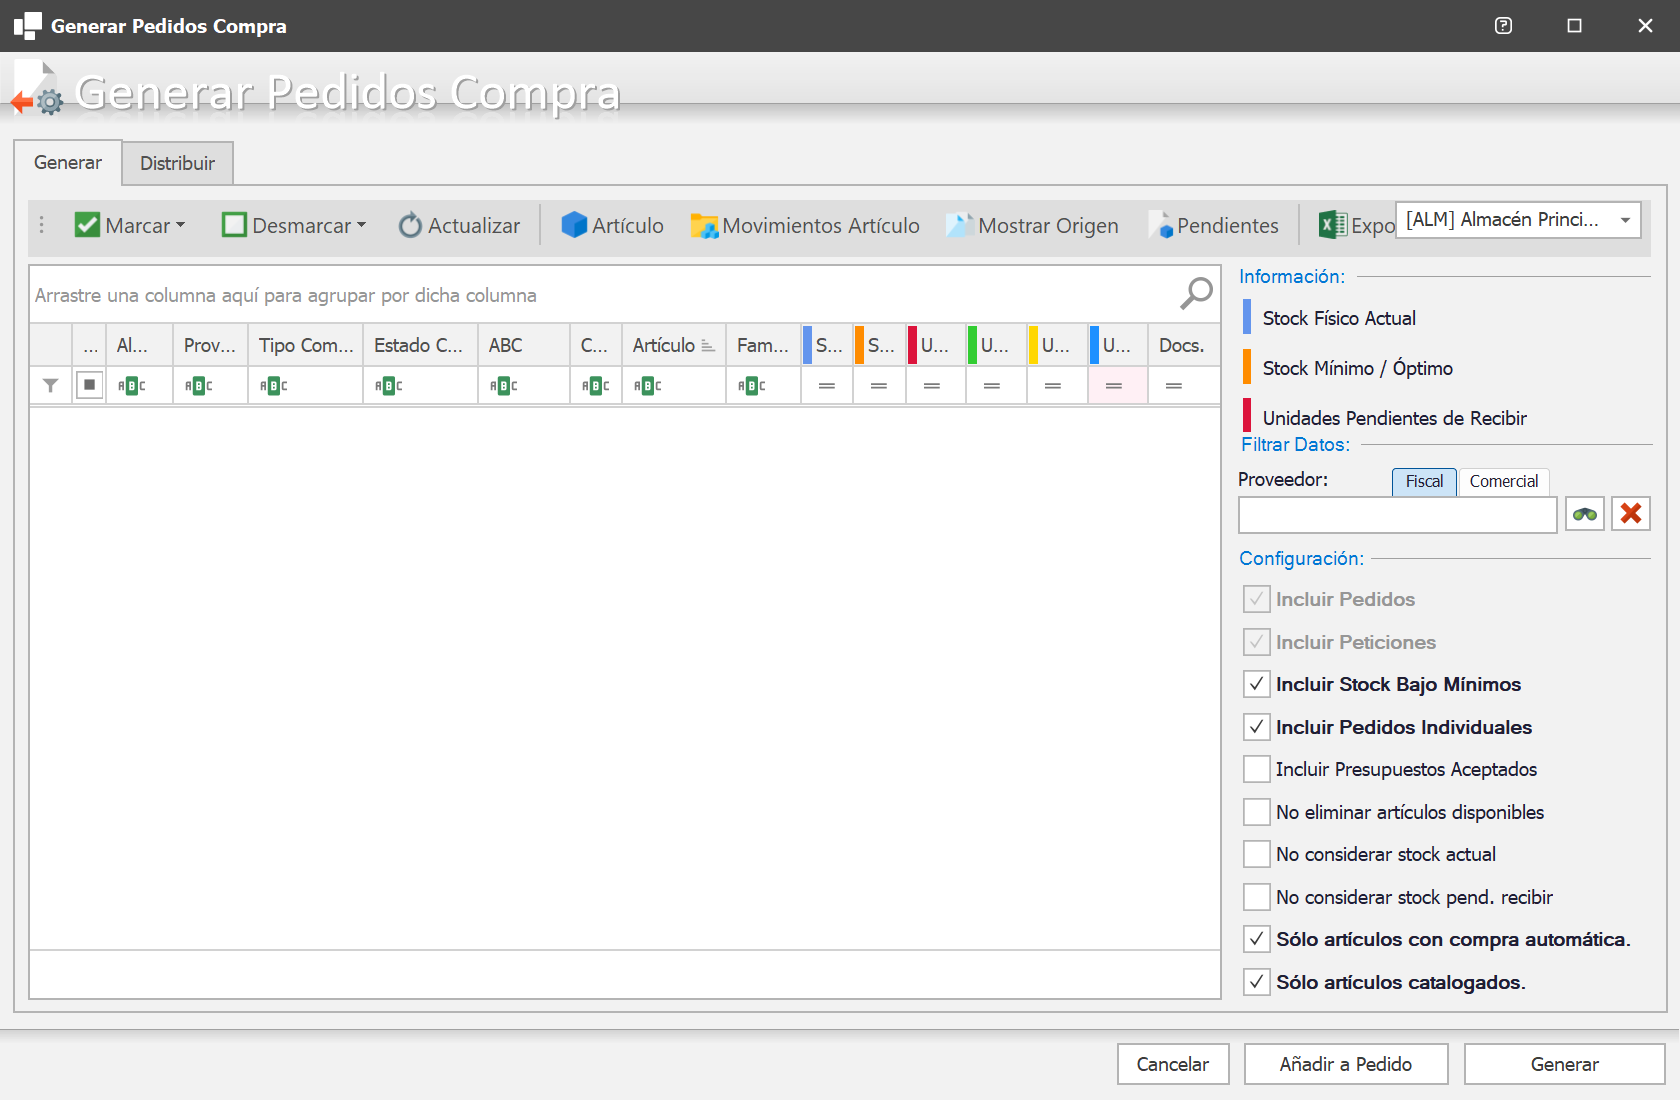Sort by the Artículo column header

coord(673,345)
